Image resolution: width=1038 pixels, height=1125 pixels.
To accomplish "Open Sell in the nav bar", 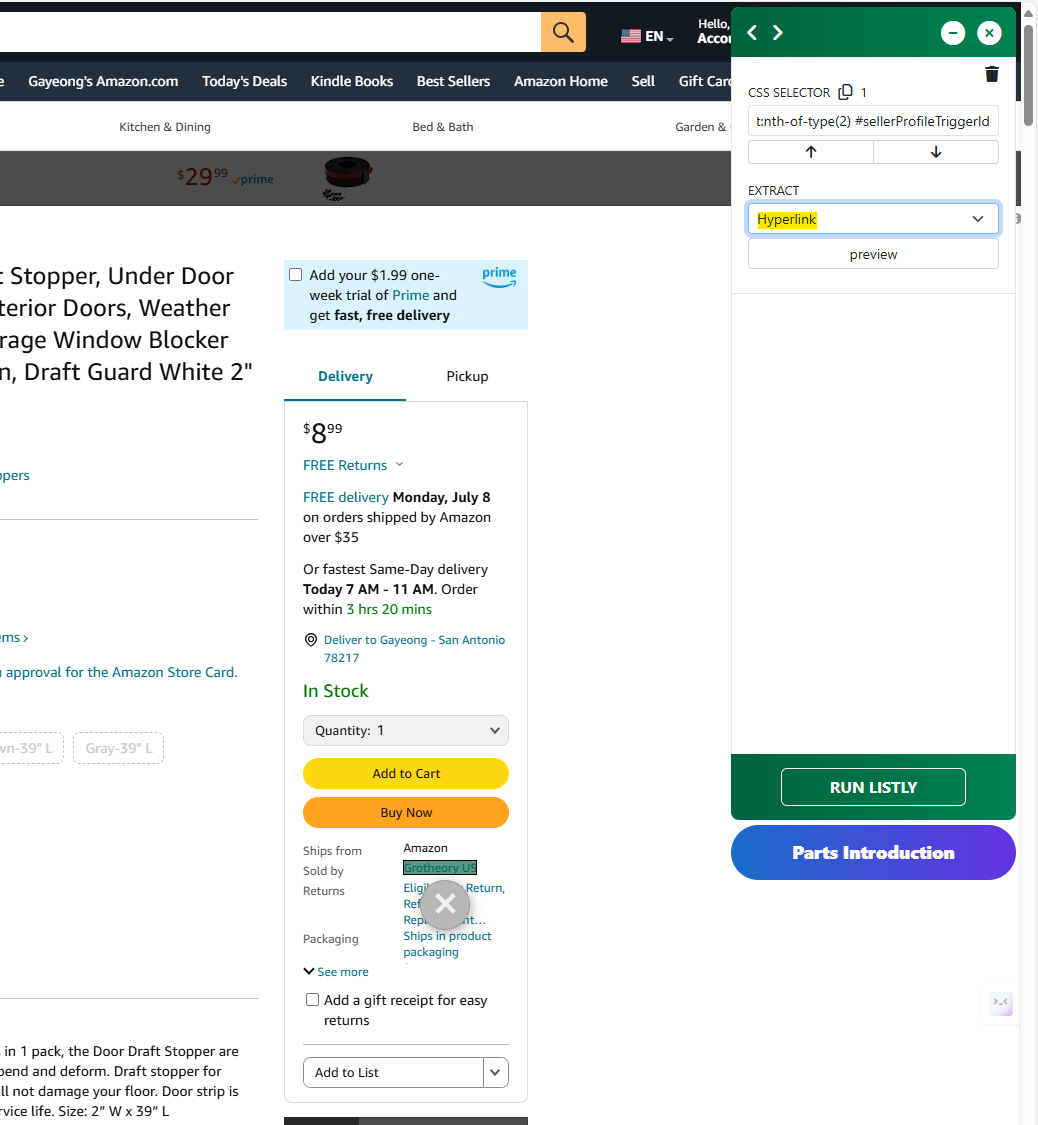I will click(x=643, y=81).
